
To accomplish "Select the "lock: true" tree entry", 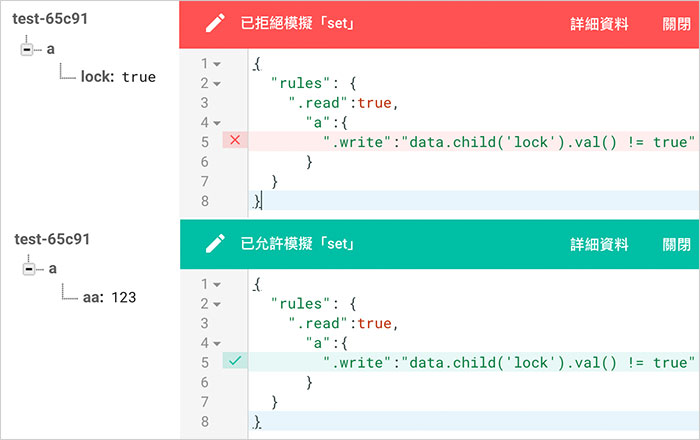I will coord(117,76).
